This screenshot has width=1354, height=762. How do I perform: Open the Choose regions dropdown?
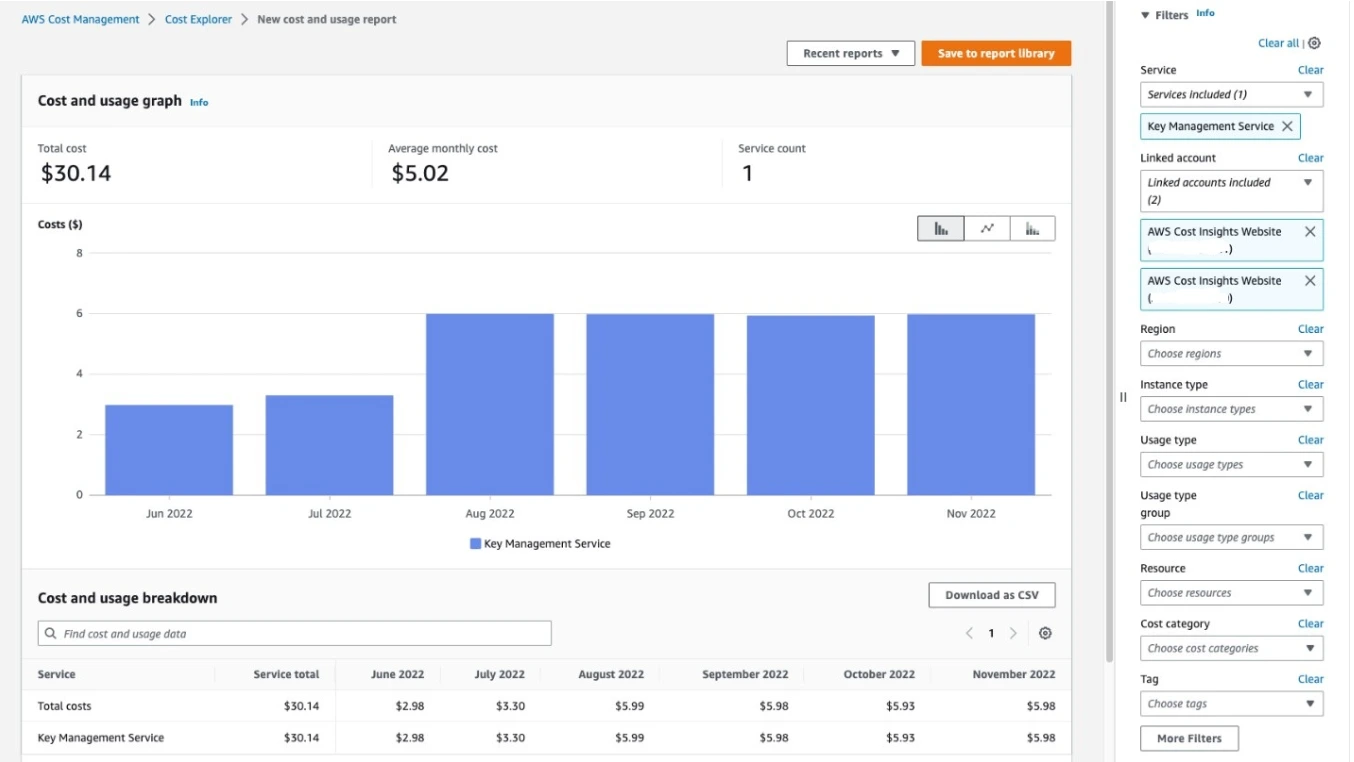(1231, 353)
